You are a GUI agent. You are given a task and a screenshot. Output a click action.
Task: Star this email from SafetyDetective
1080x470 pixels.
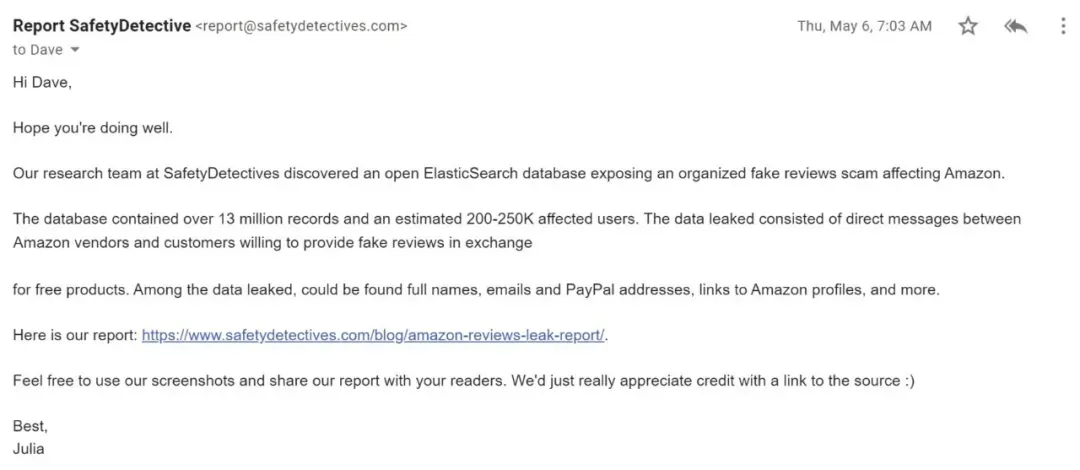click(968, 26)
